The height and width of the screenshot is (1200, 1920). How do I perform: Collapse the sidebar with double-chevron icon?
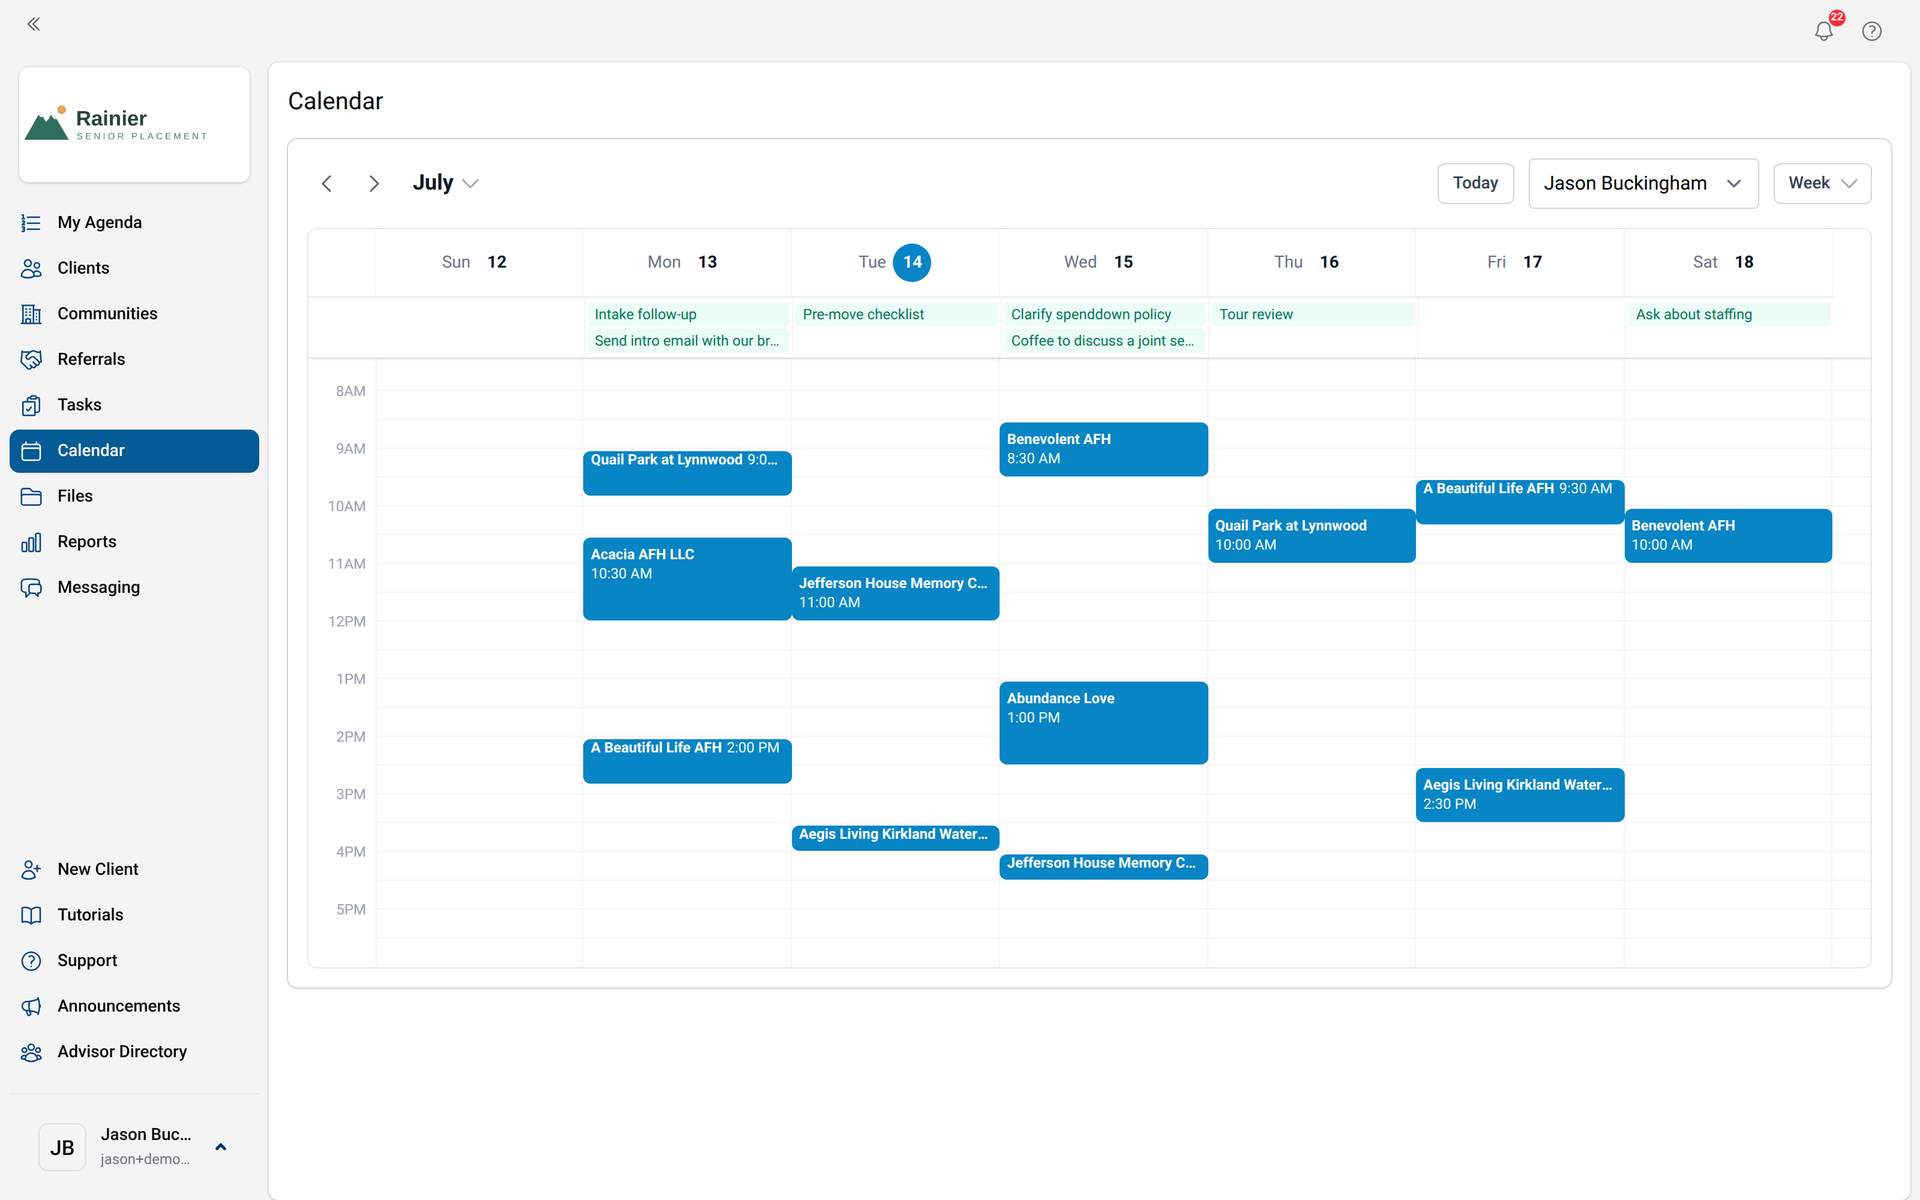click(x=34, y=24)
